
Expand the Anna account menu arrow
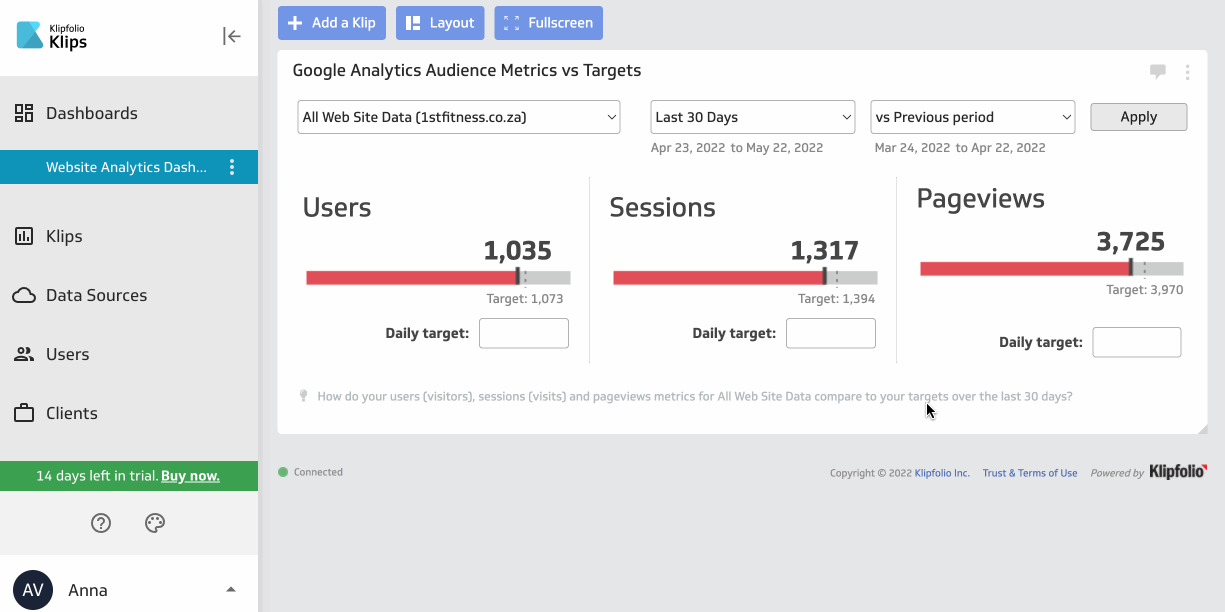(x=231, y=590)
